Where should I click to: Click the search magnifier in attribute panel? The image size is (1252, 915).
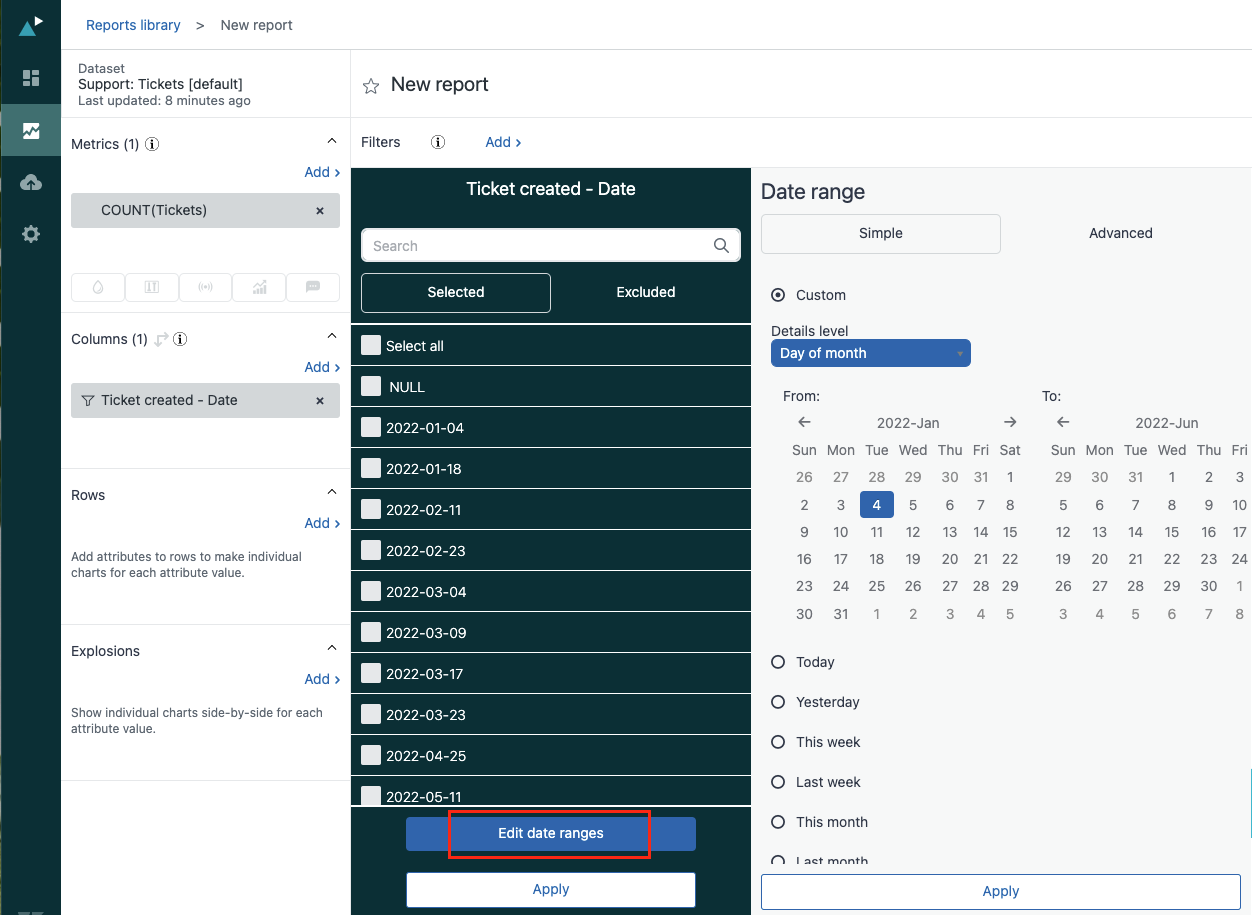coord(721,246)
